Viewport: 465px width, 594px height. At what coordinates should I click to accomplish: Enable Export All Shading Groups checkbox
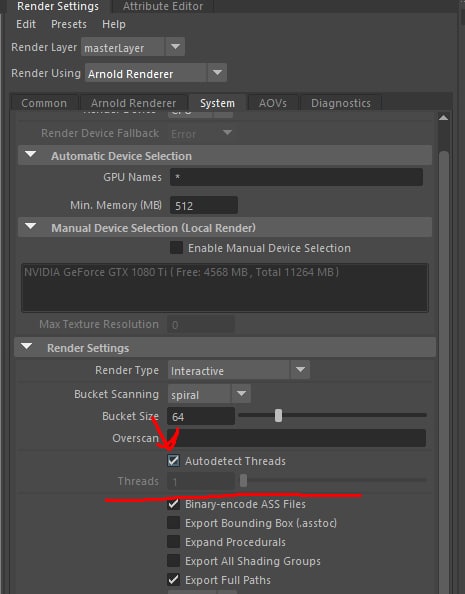tap(174, 561)
